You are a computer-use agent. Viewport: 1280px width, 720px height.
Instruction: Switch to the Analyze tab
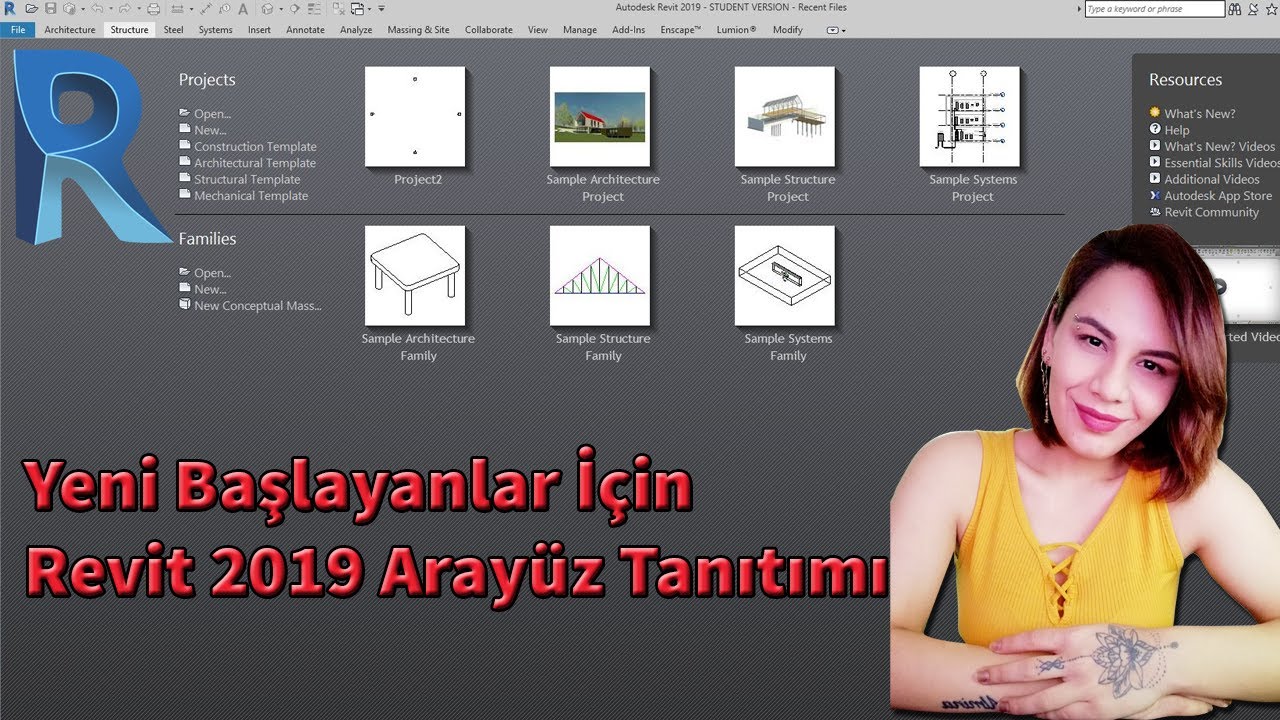click(356, 30)
